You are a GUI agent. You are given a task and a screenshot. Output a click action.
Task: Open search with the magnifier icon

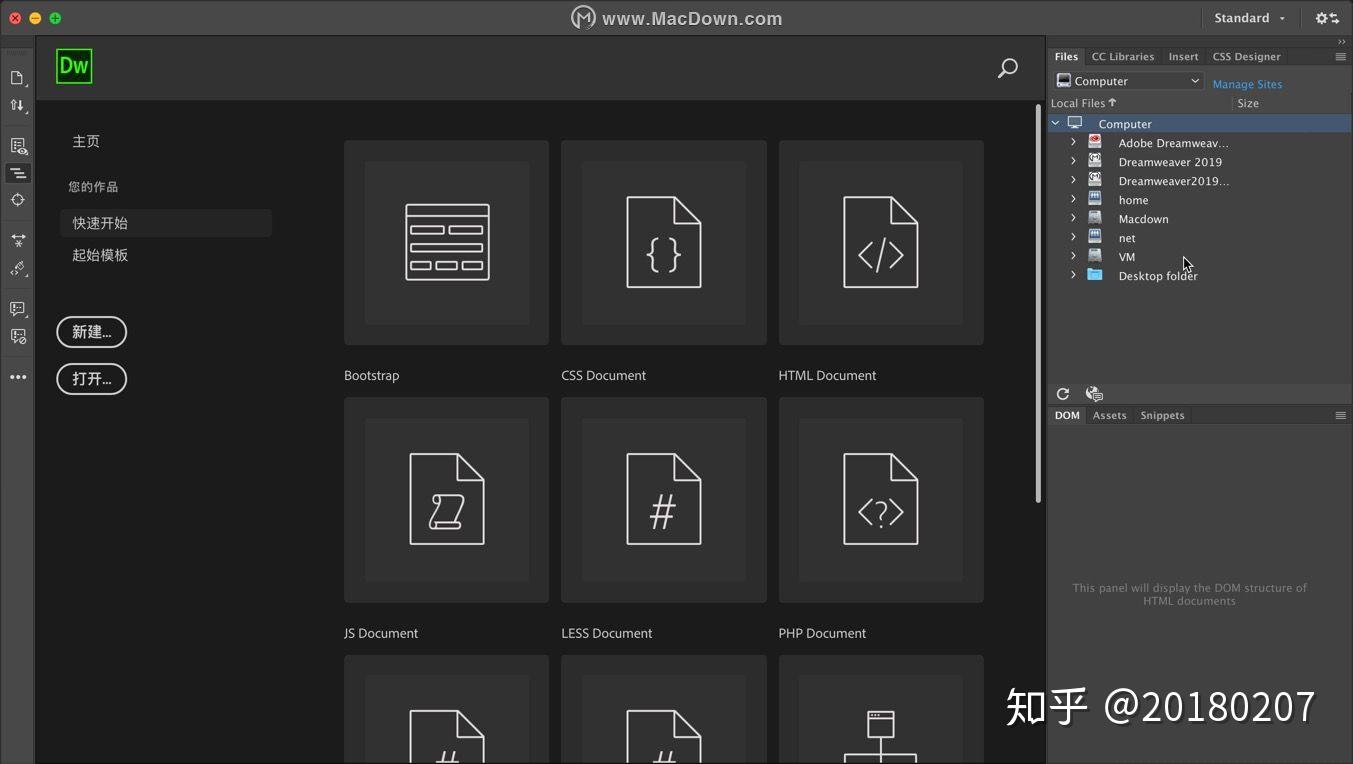1007,68
